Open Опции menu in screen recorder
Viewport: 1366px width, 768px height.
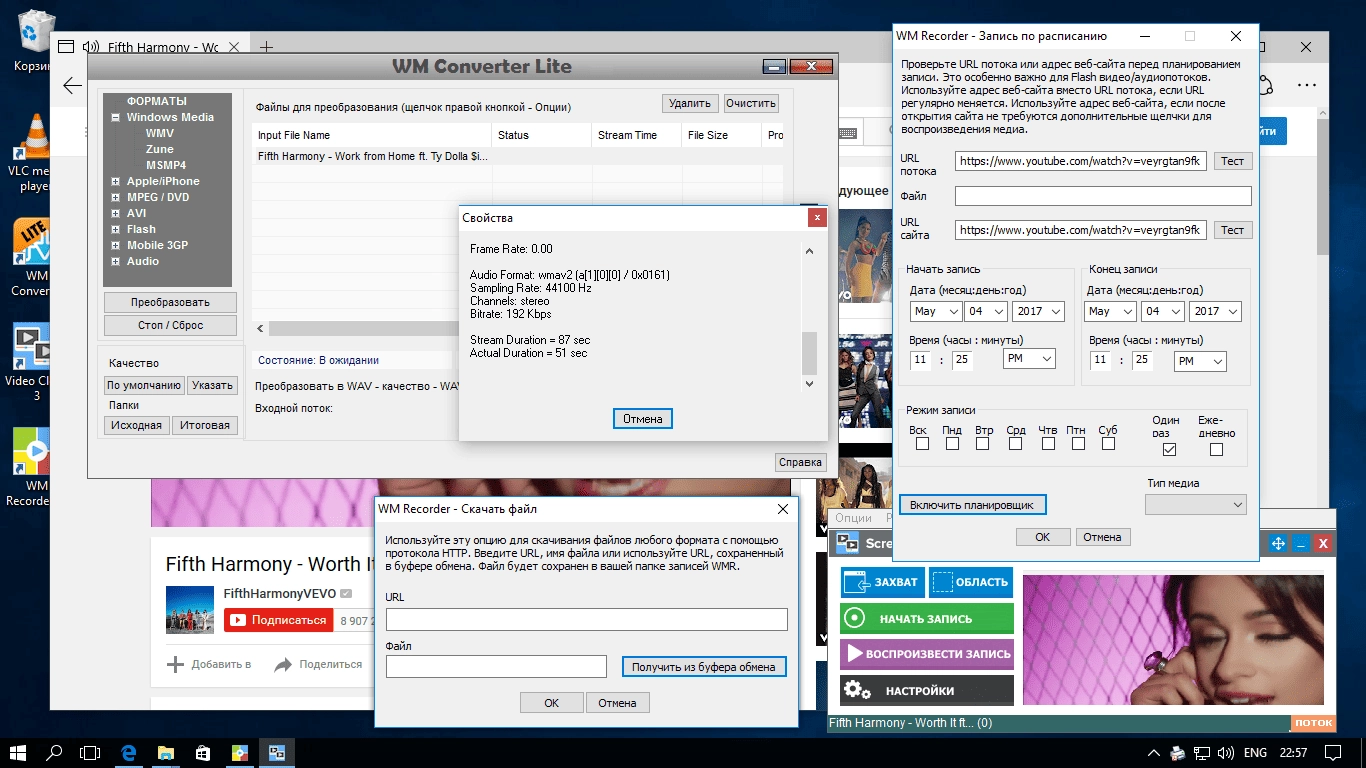pyautogui.click(x=853, y=518)
